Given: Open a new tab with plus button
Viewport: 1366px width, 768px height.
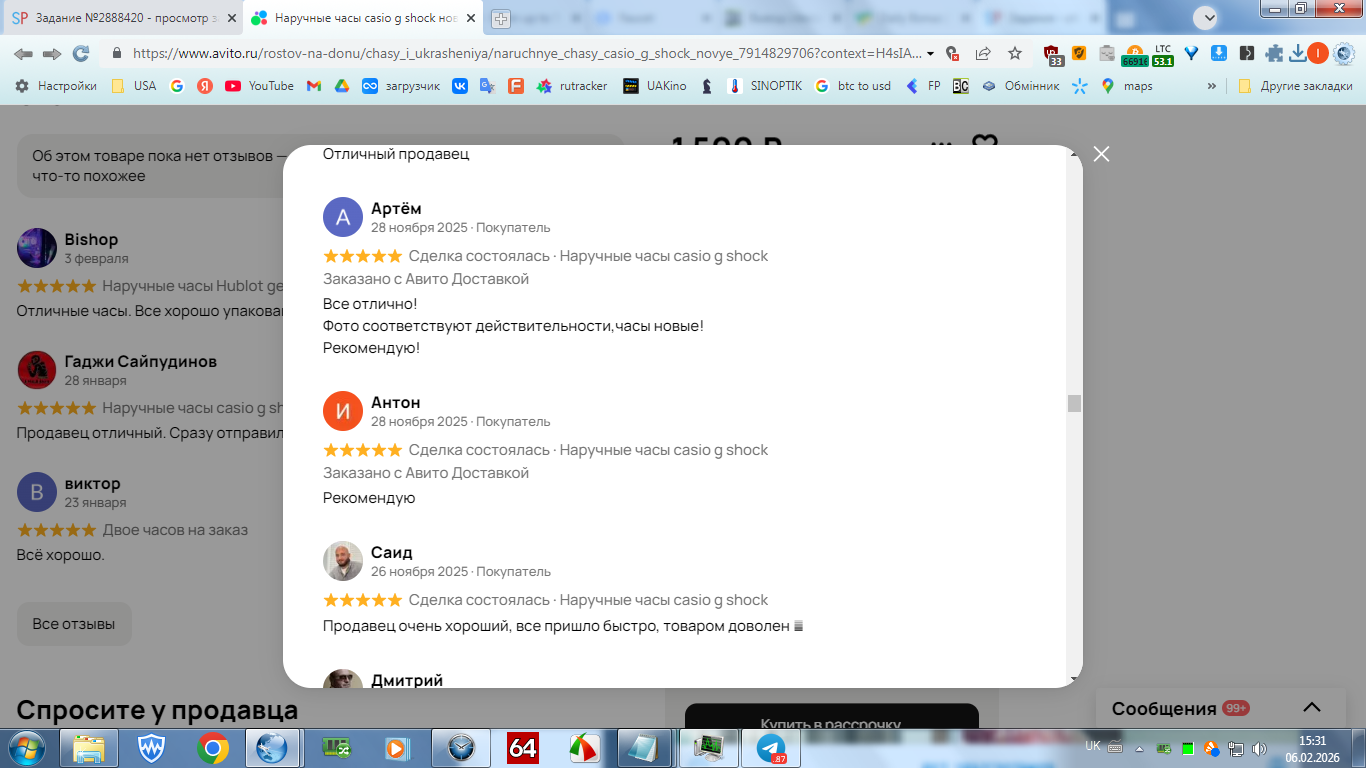Looking at the screenshot, I should point(501,18).
